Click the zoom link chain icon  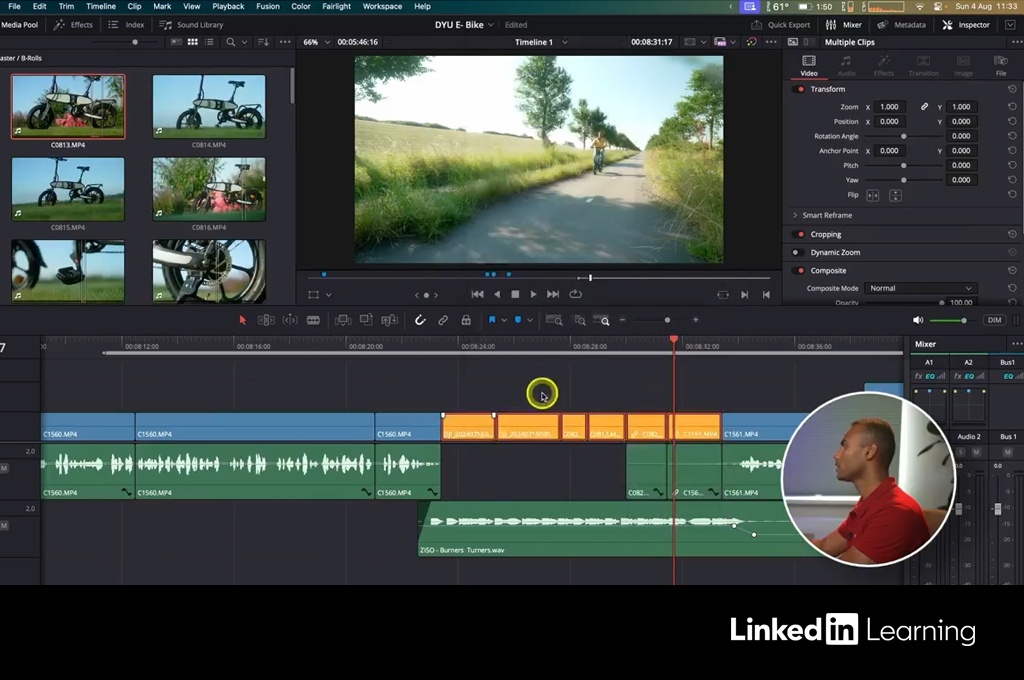coord(924,107)
